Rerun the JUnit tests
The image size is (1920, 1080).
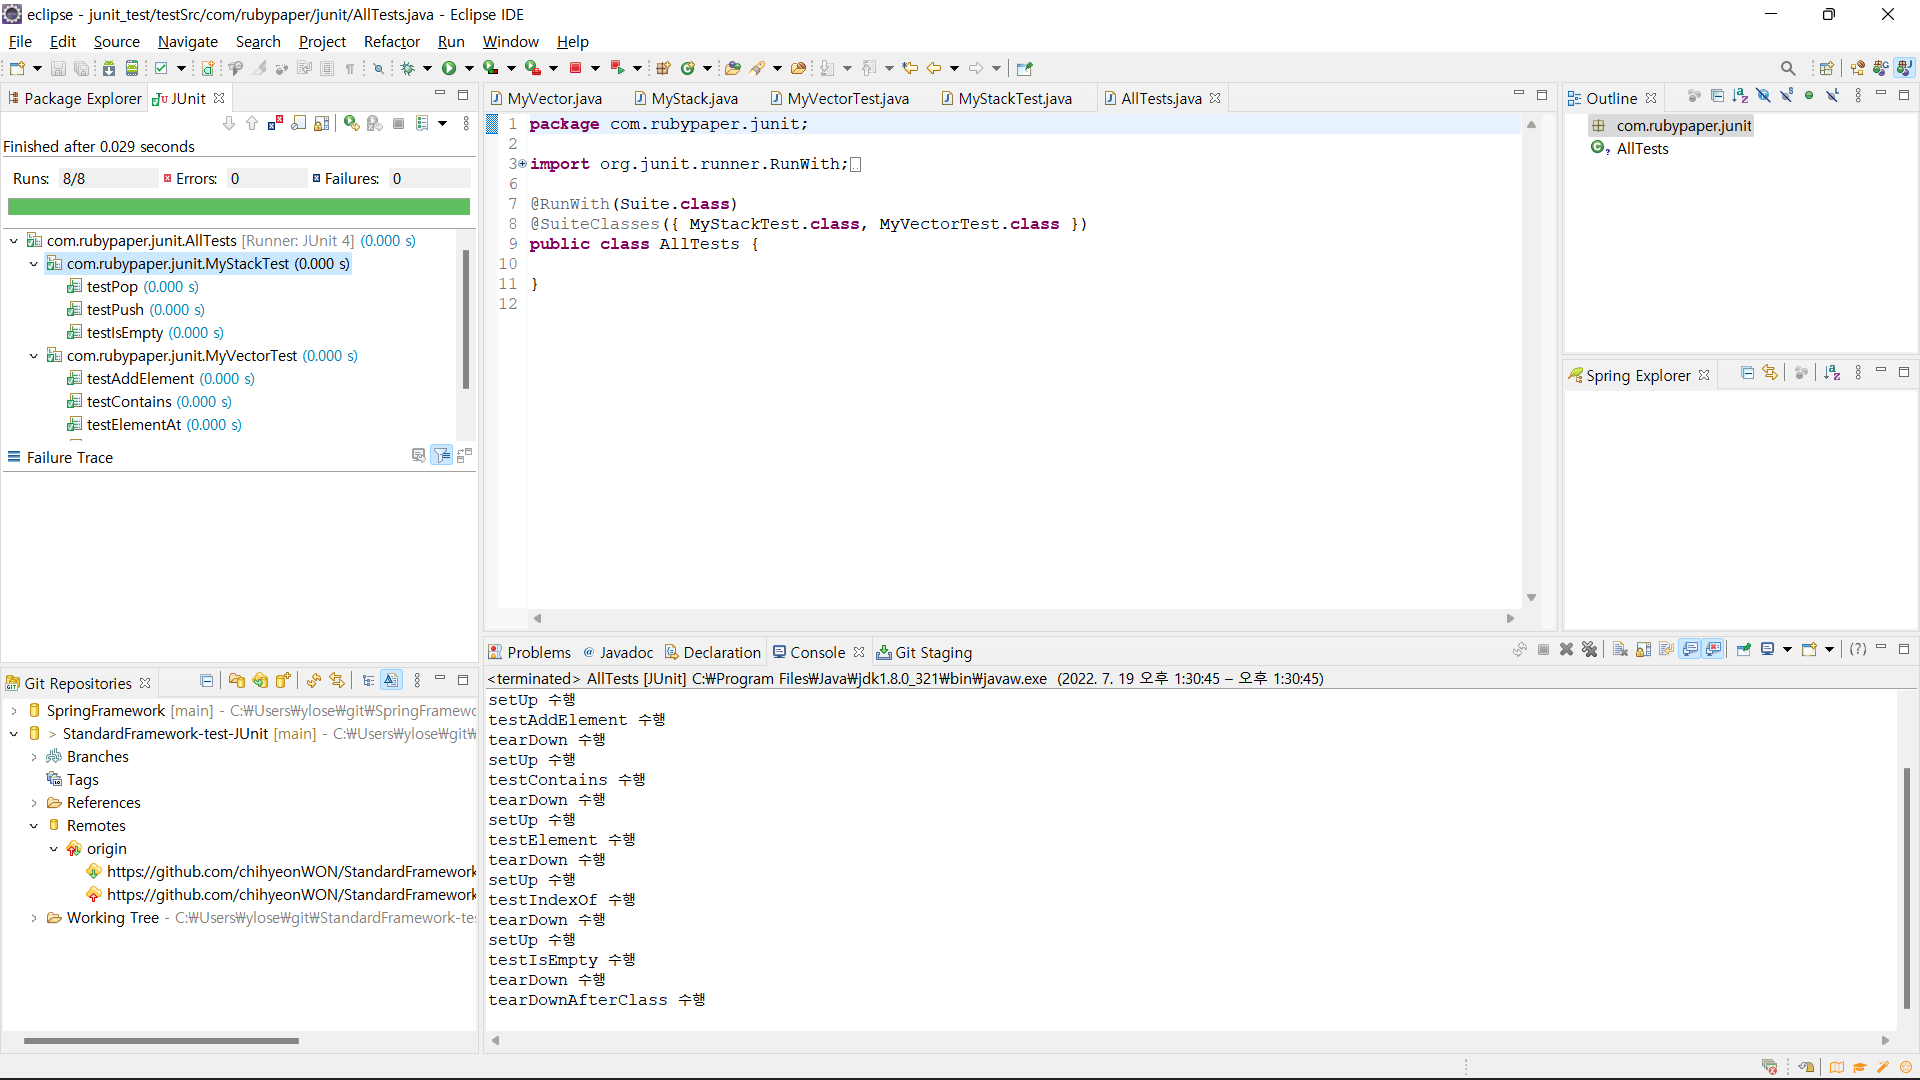[350, 123]
